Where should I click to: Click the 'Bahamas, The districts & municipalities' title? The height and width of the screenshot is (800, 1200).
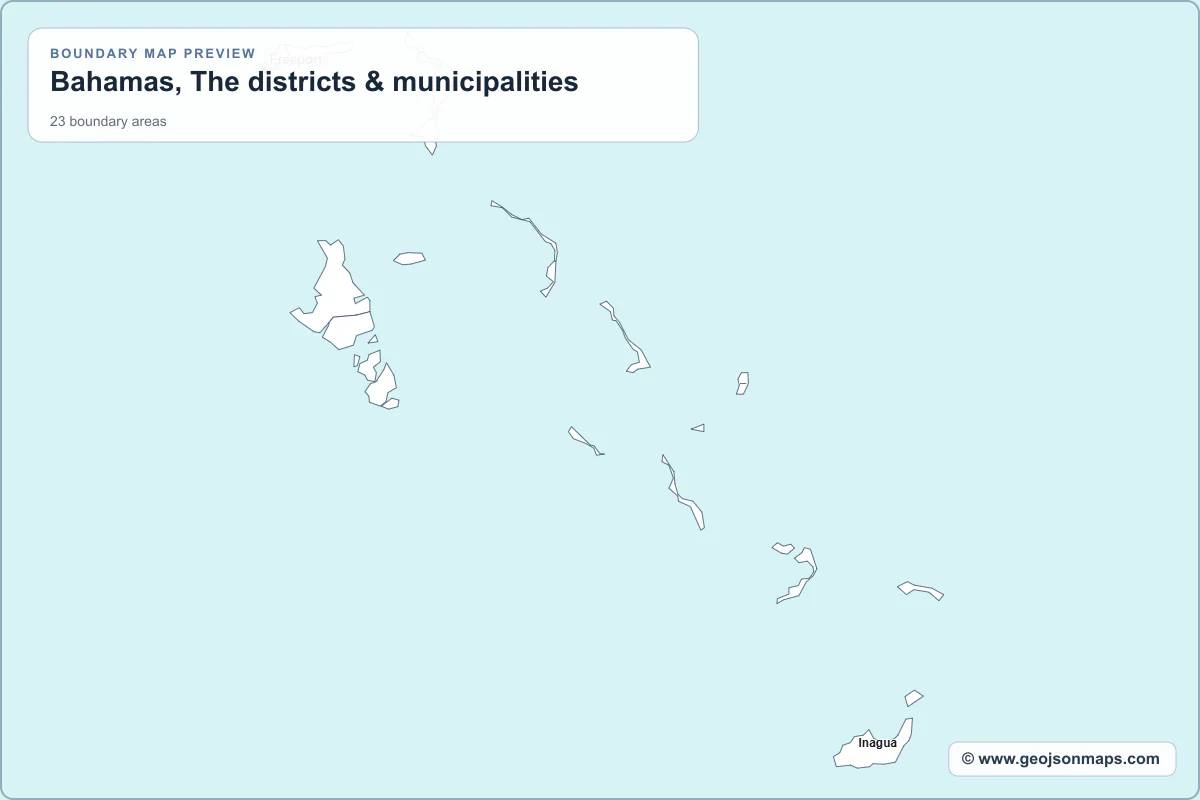click(314, 82)
